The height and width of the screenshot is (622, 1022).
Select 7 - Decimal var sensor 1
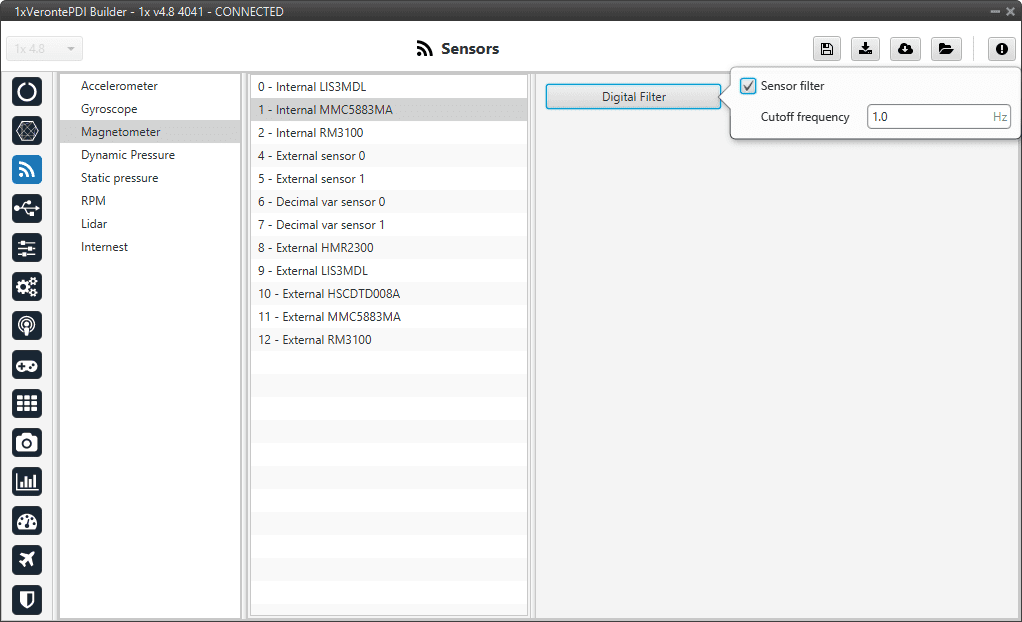point(388,225)
